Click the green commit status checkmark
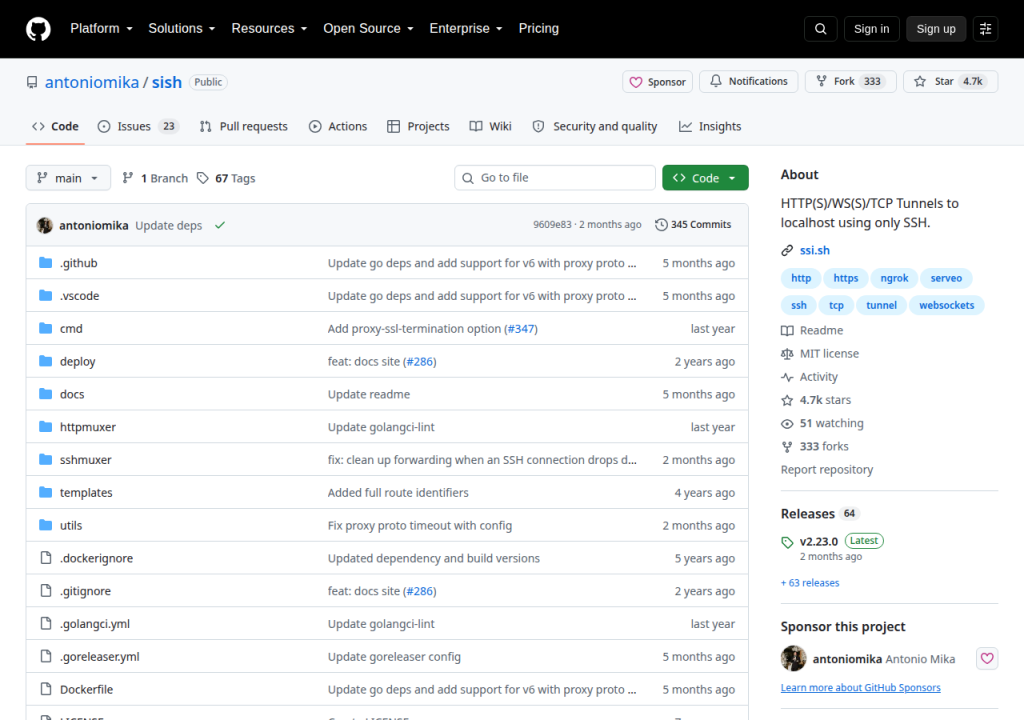The height and width of the screenshot is (720, 1024). (x=220, y=225)
